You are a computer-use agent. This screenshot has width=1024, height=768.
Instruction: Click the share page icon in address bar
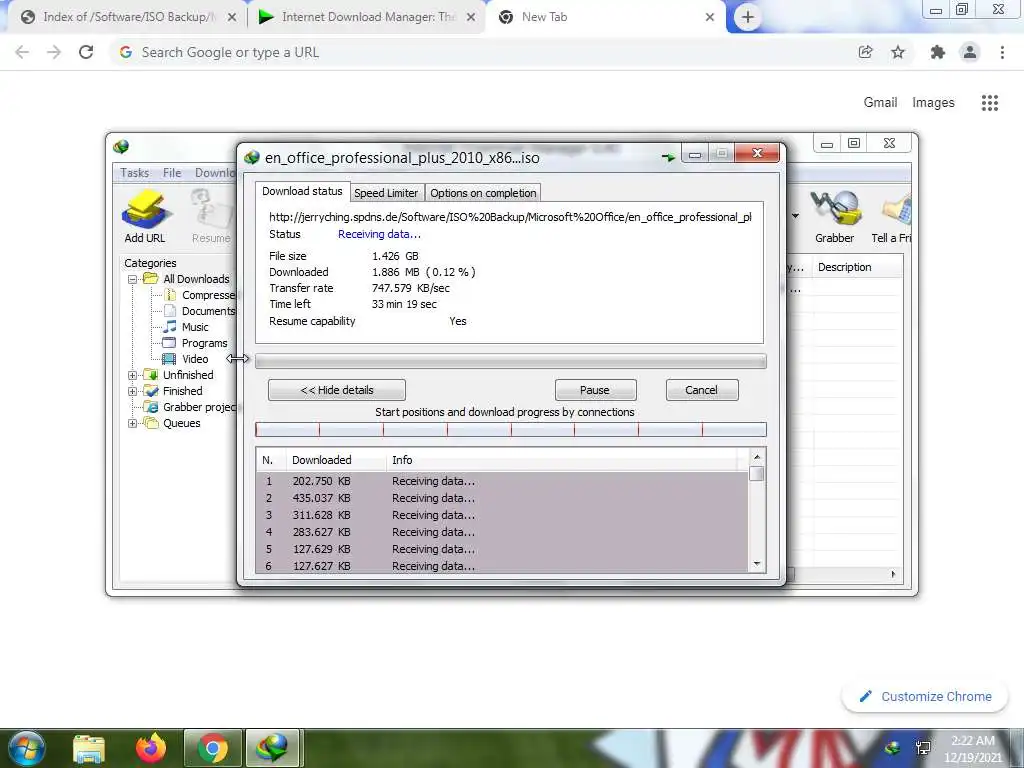[x=866, y=52]
